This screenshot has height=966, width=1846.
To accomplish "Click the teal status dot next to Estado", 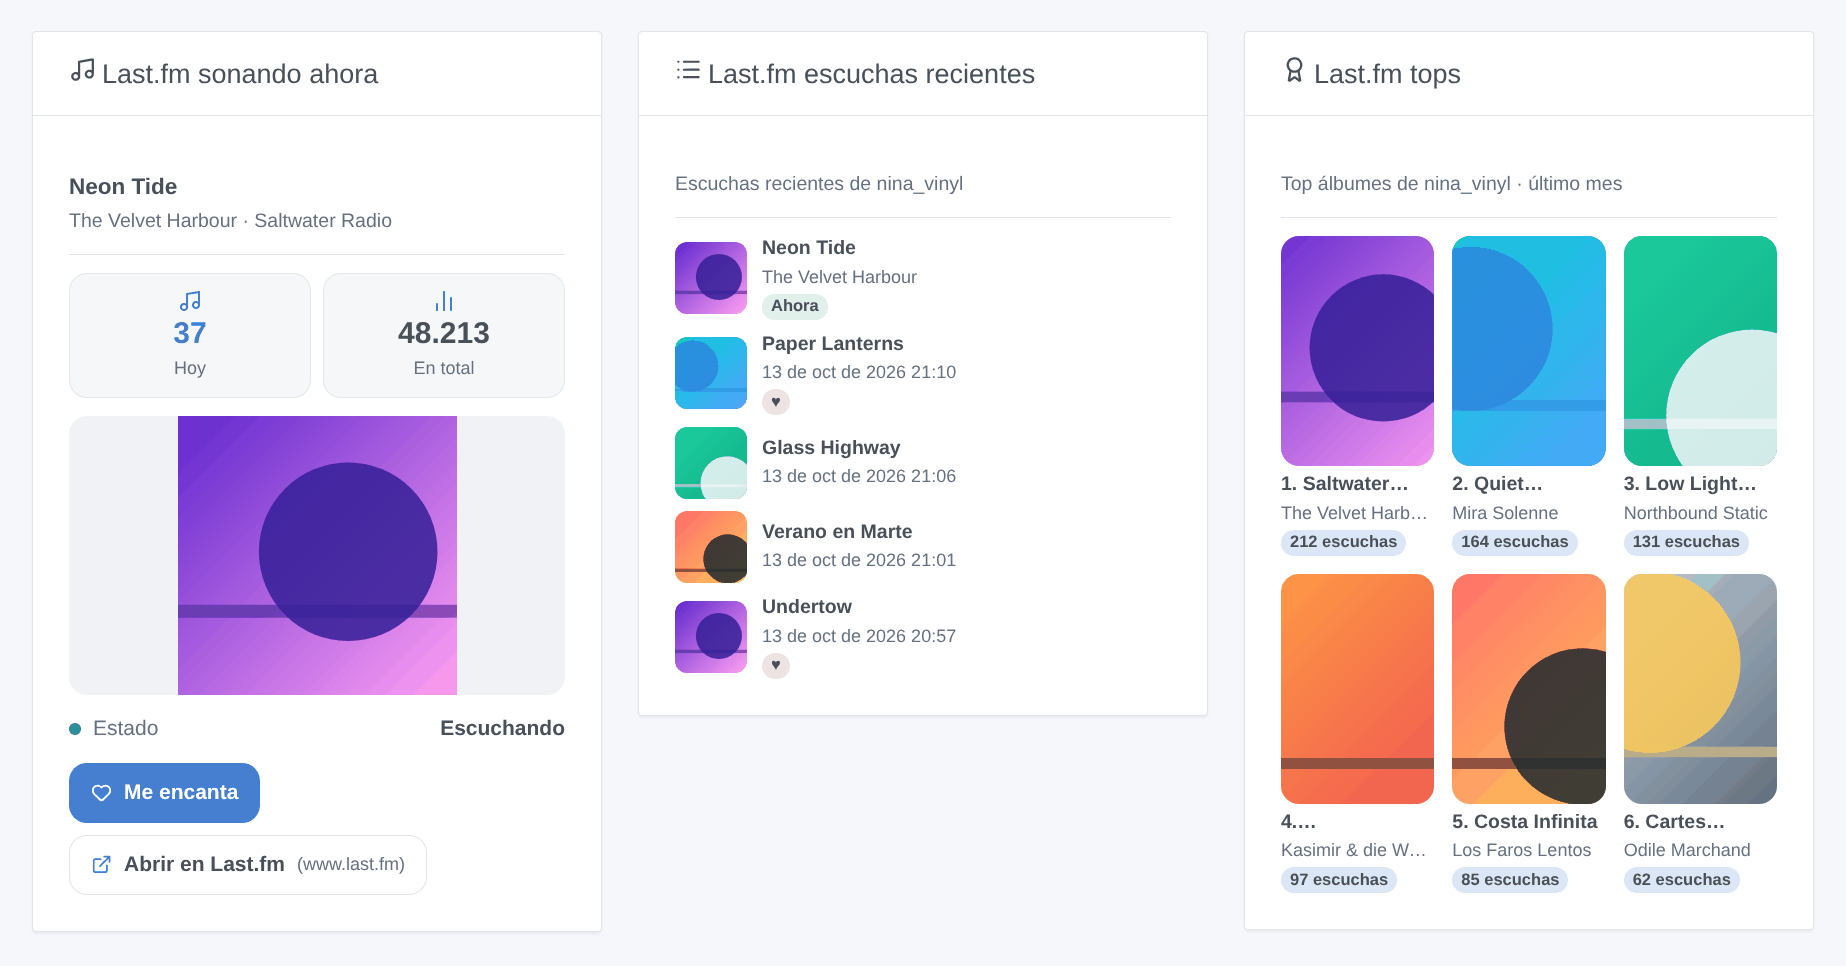I will [x=75, y=729].
